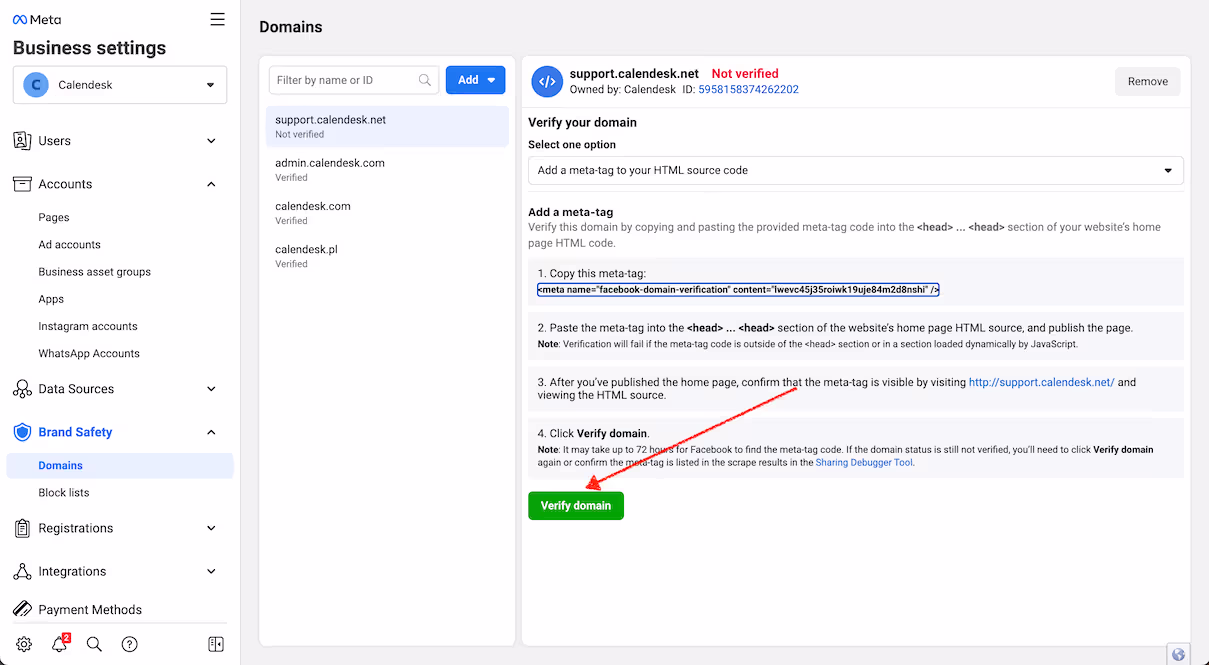
Task: Open the hamburger menu icon
Action: click(x=217, y=18)
